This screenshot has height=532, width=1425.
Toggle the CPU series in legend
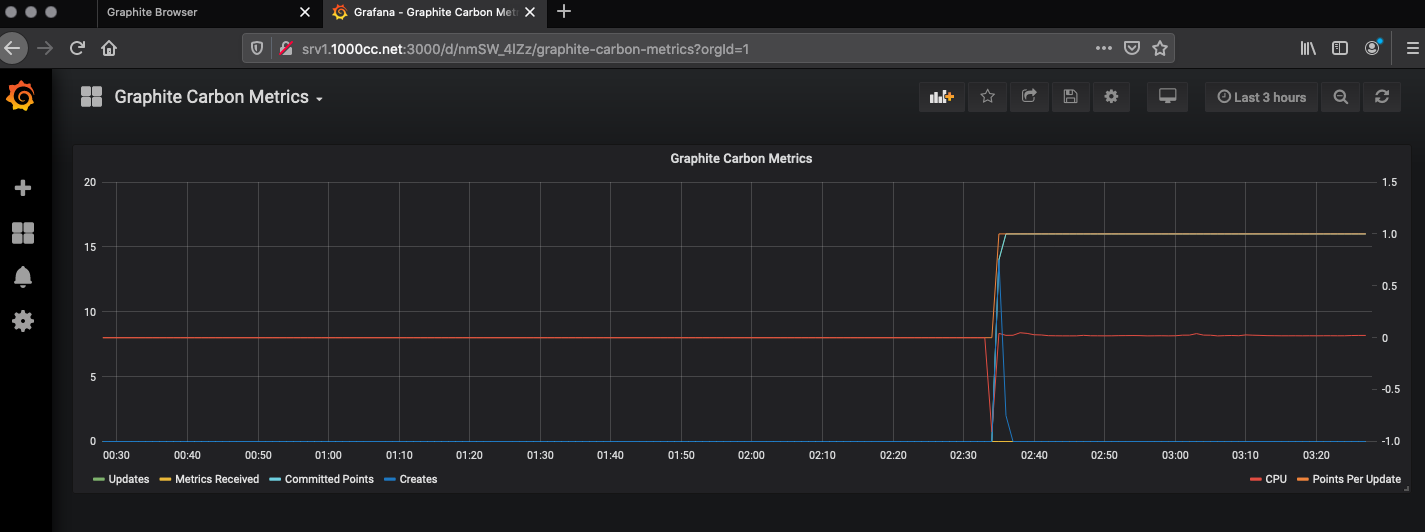(1275, 479)
